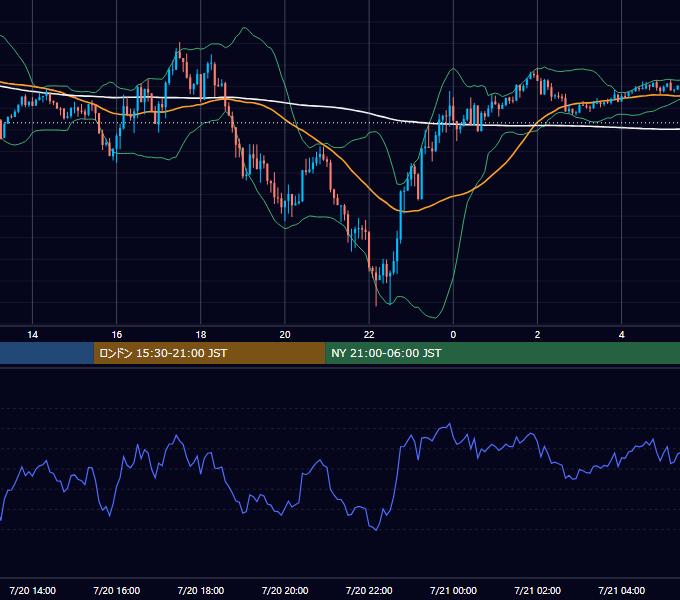Click the 16 hour axis label

[117, 335]
